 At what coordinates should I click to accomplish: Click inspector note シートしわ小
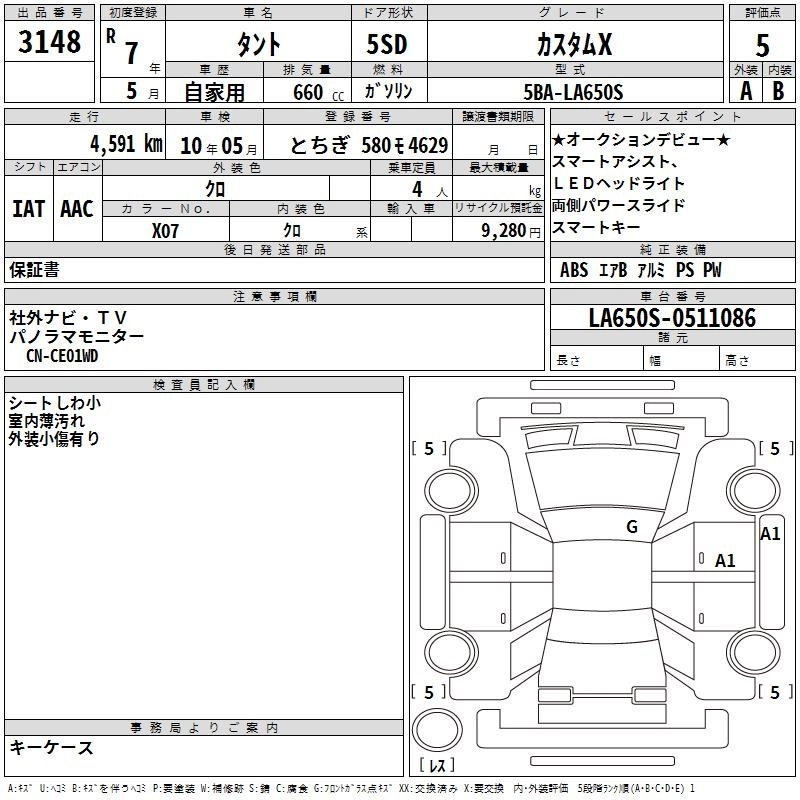click(x=55, y=403)
